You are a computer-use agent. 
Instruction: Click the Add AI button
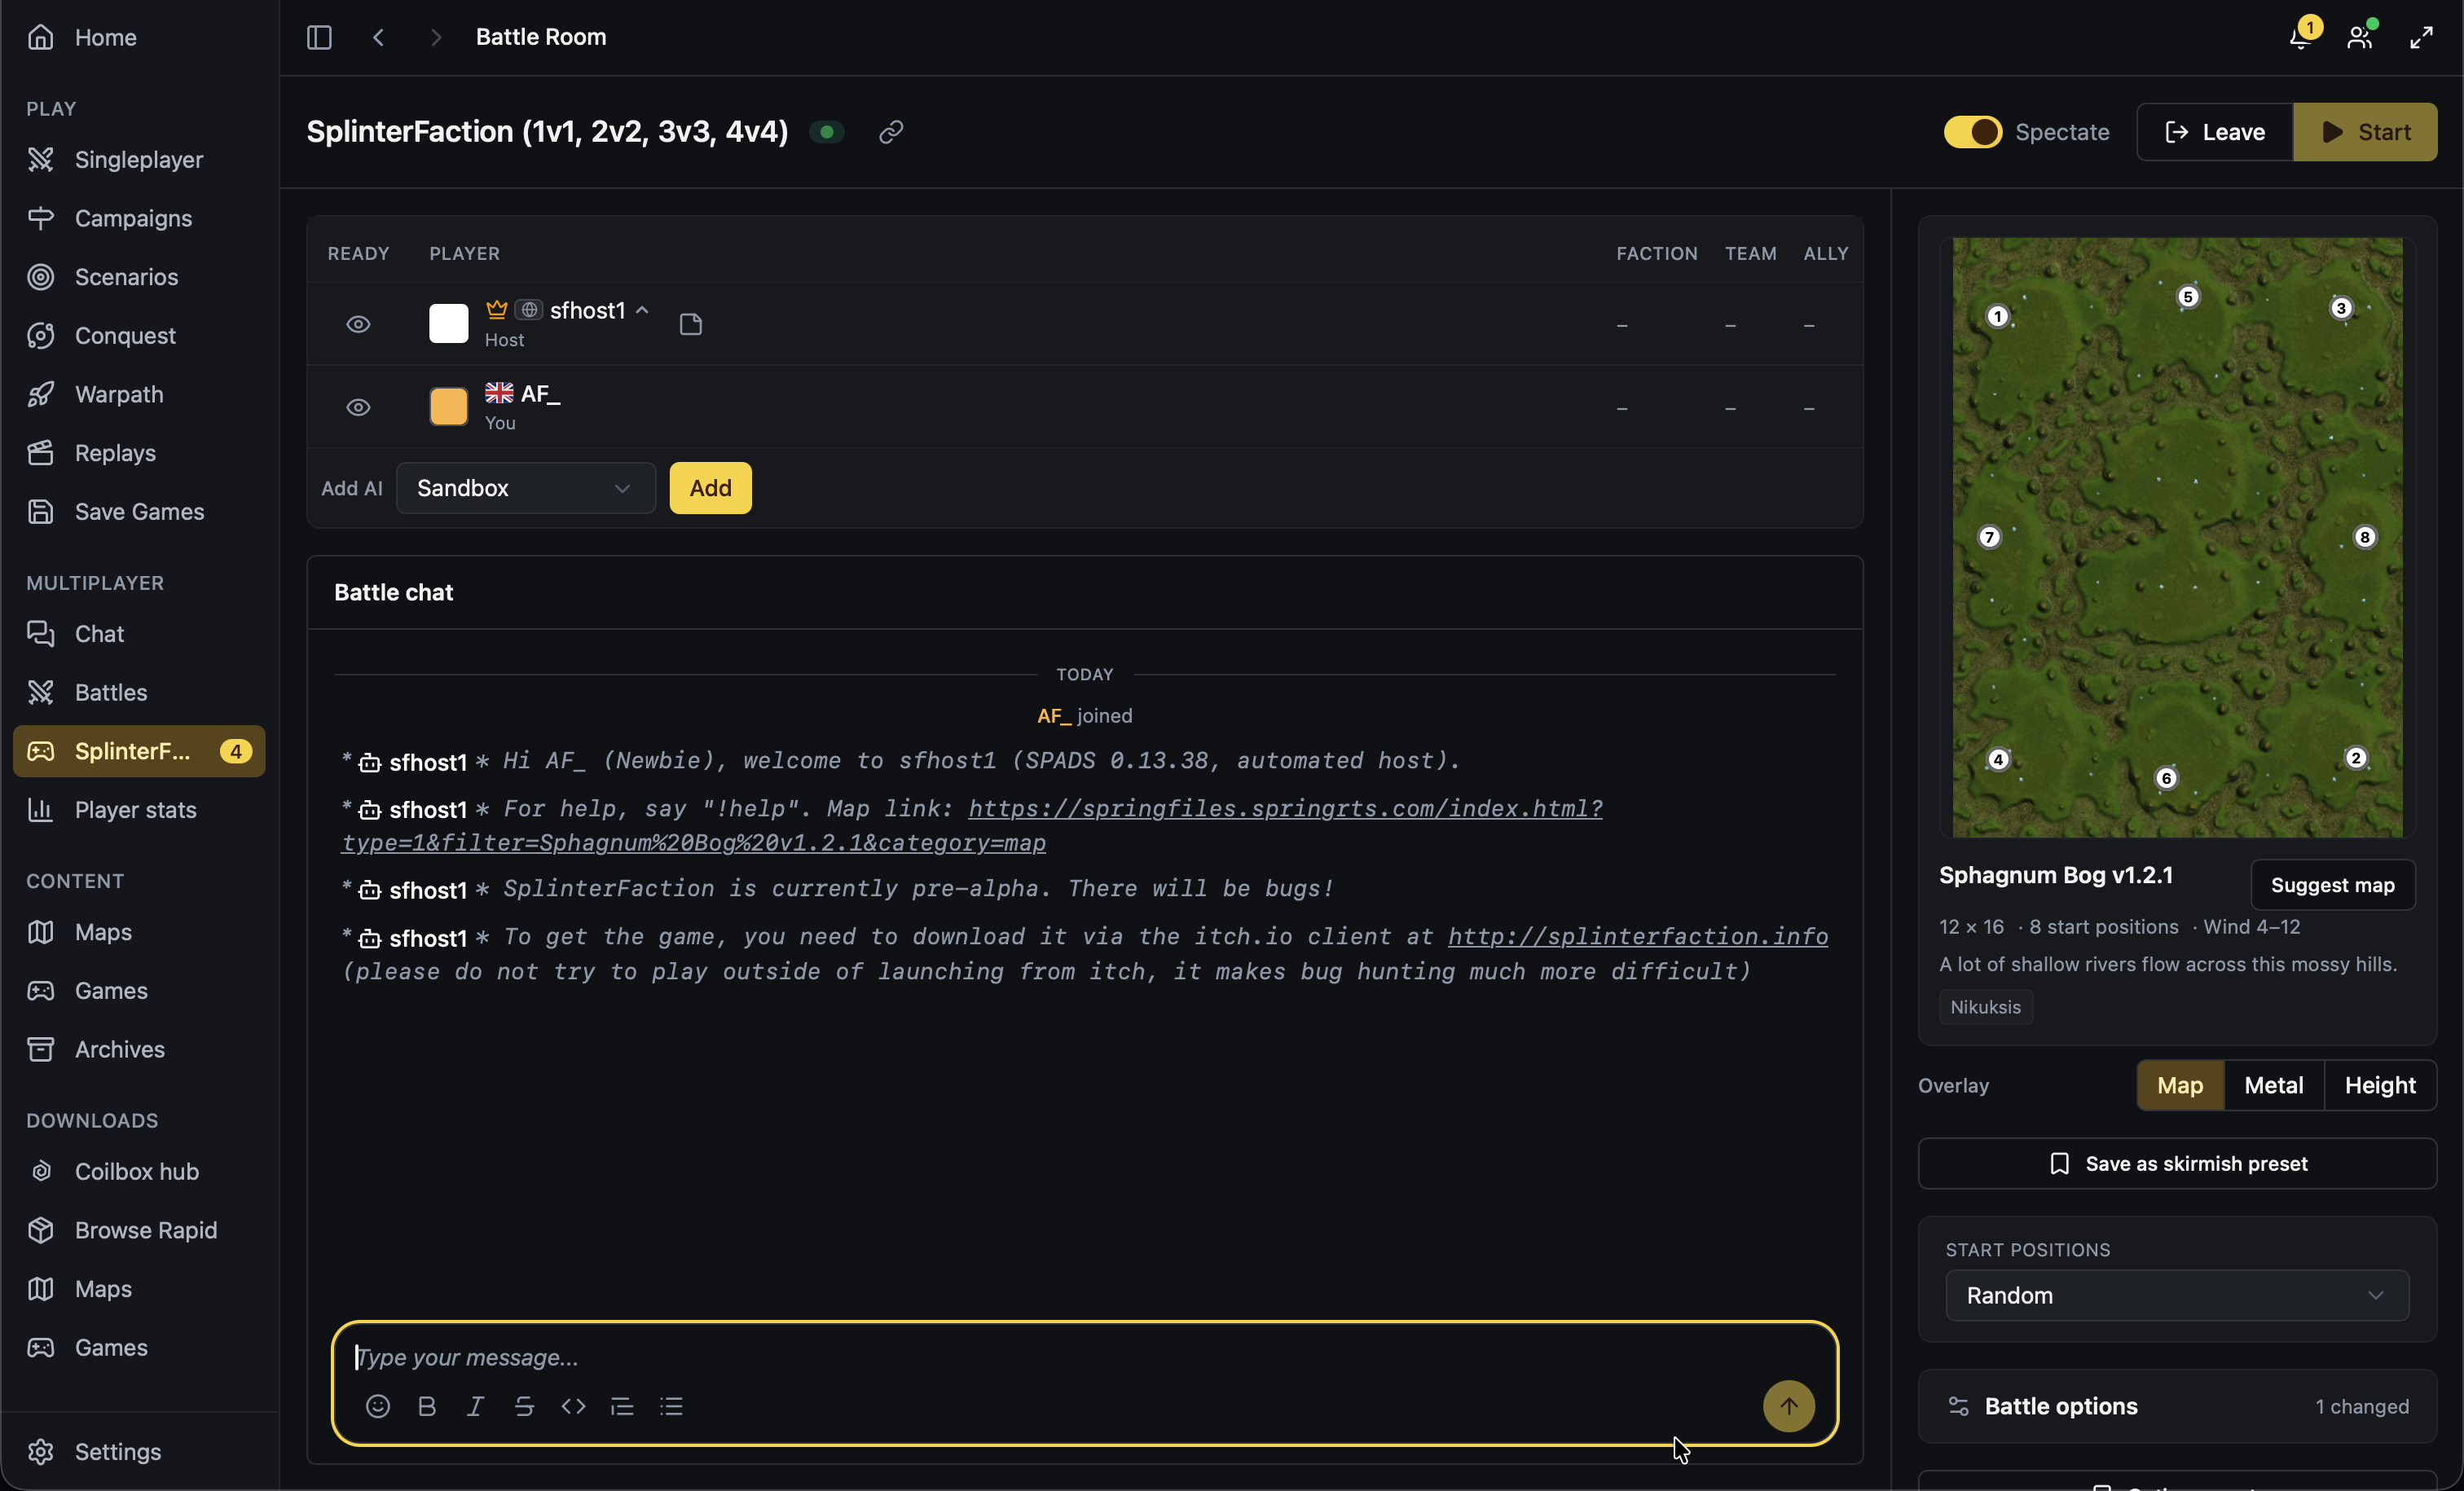(710, 488)
